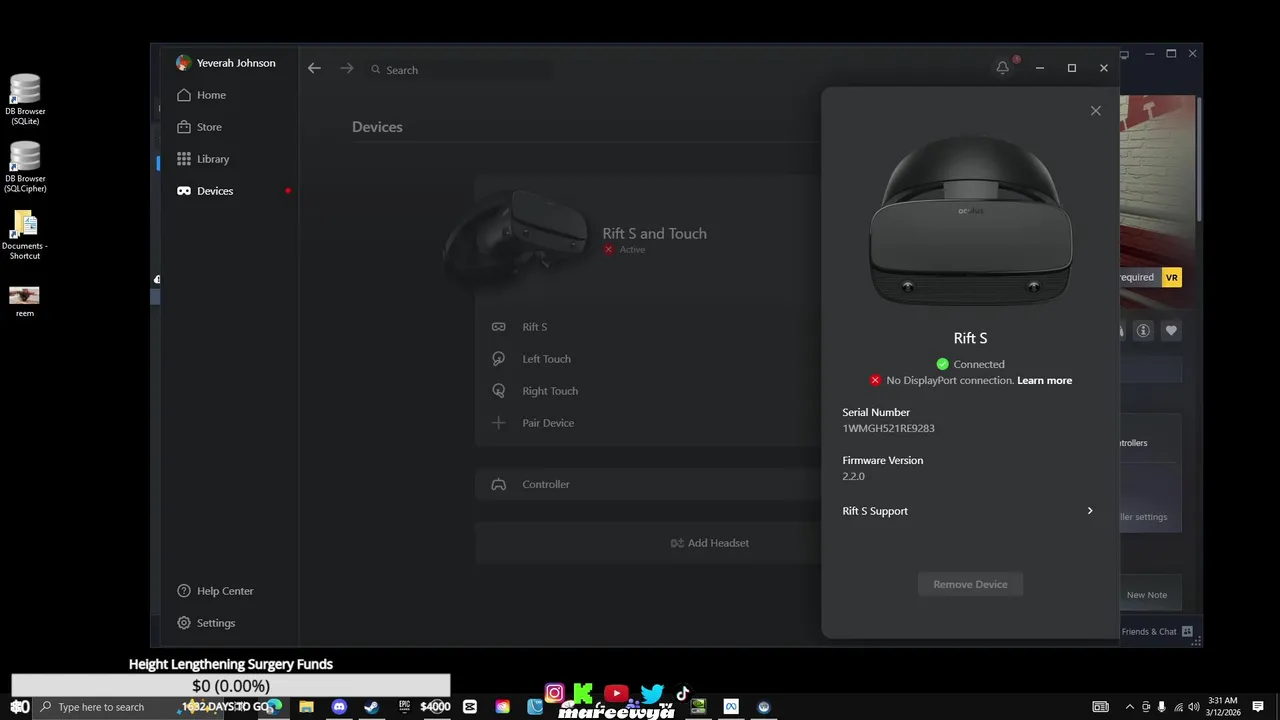Open Friends & Chat in Steam window
1280x720 pixels.
(1157, 632)
